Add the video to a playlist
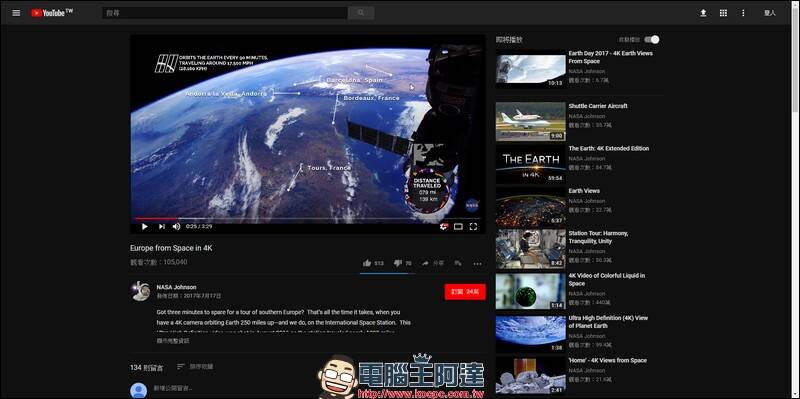Viewport: 800px width, 399px height. point(458,263)
